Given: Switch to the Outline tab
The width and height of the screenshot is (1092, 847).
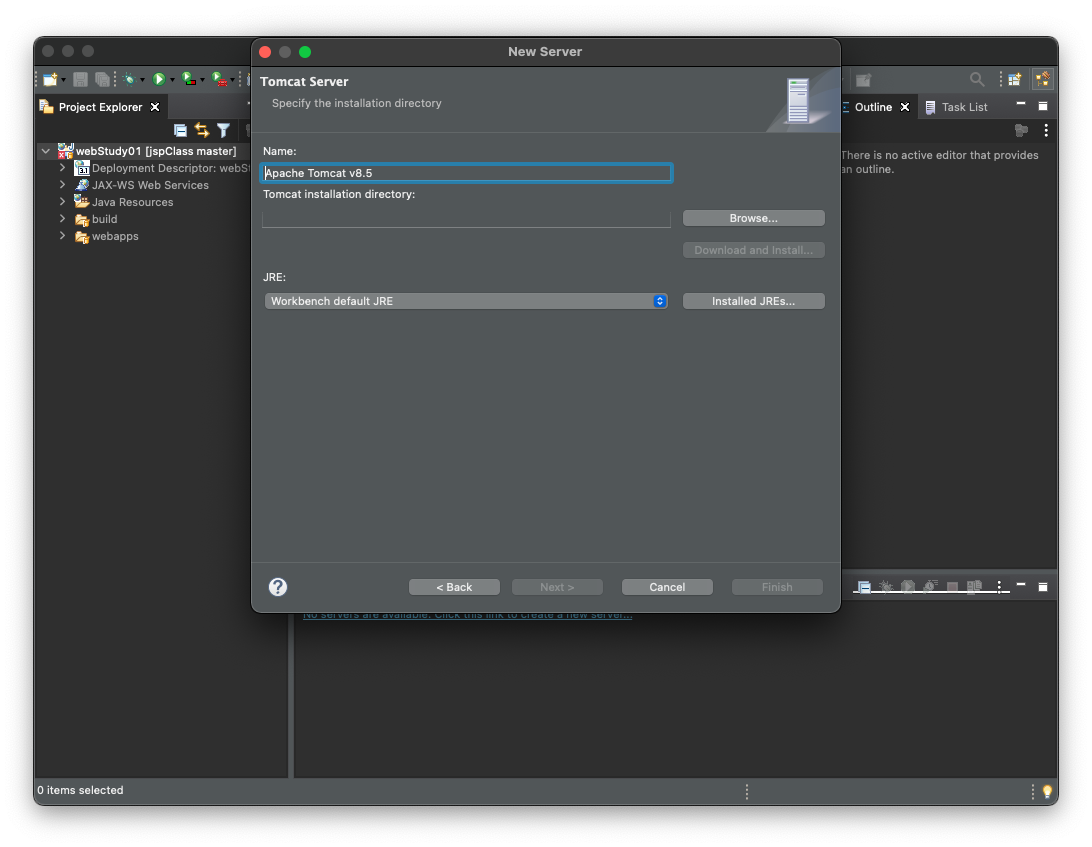Looking at the screenshot, I should 873,107.
